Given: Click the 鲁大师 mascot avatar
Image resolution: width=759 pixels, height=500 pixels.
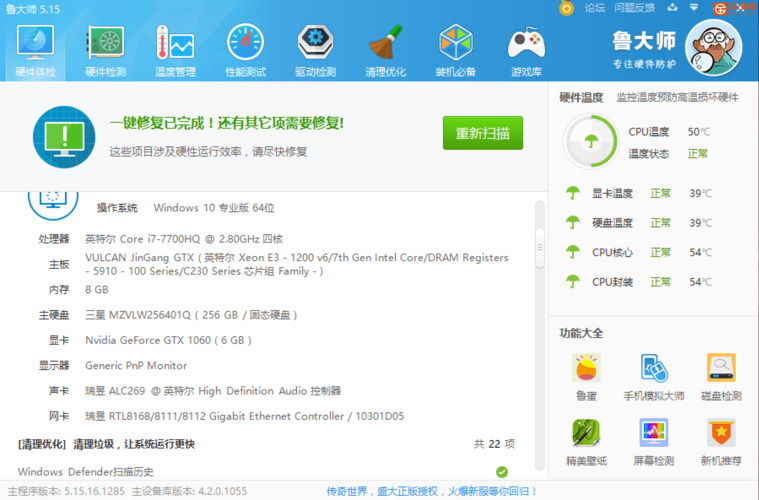Looking at the screenshot, I should tap(713, 47).
